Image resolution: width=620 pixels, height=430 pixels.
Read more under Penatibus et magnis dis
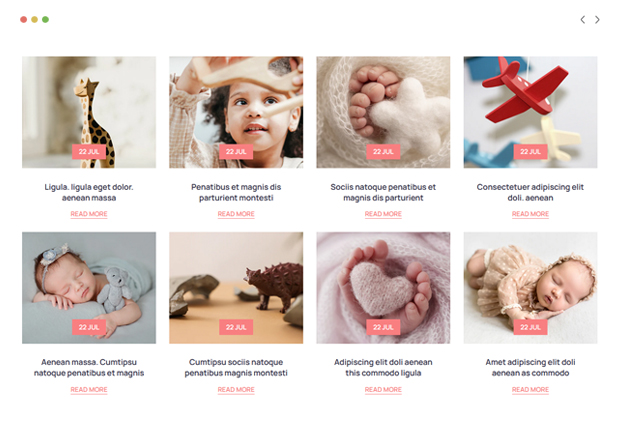(236, 214)
